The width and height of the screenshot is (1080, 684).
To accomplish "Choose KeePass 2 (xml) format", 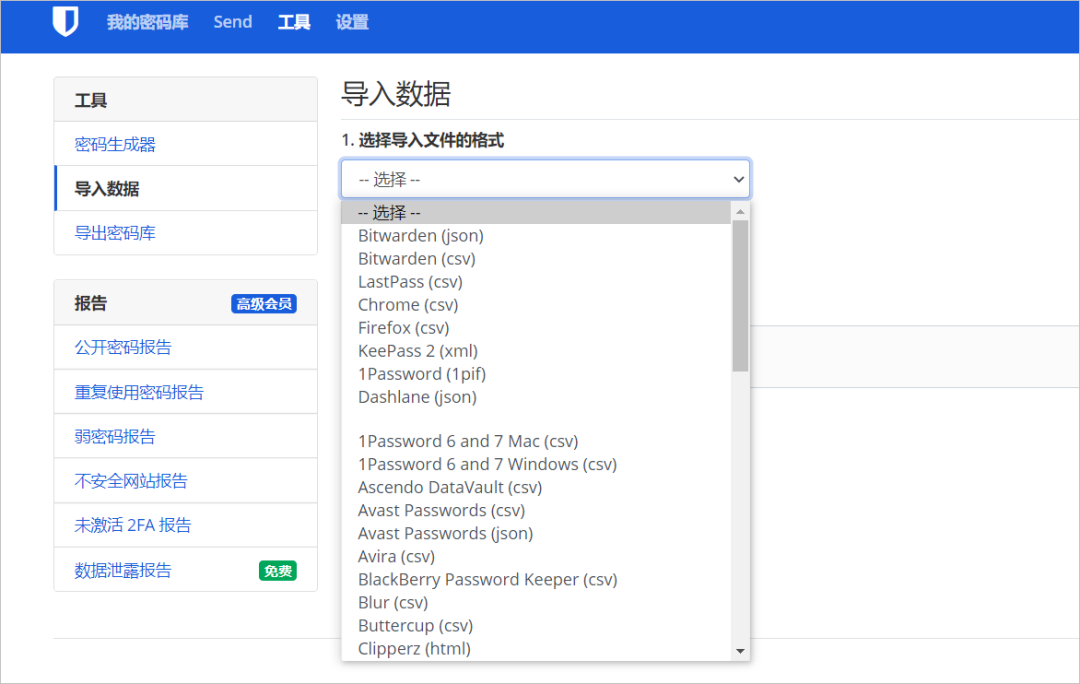I will 536,351.
